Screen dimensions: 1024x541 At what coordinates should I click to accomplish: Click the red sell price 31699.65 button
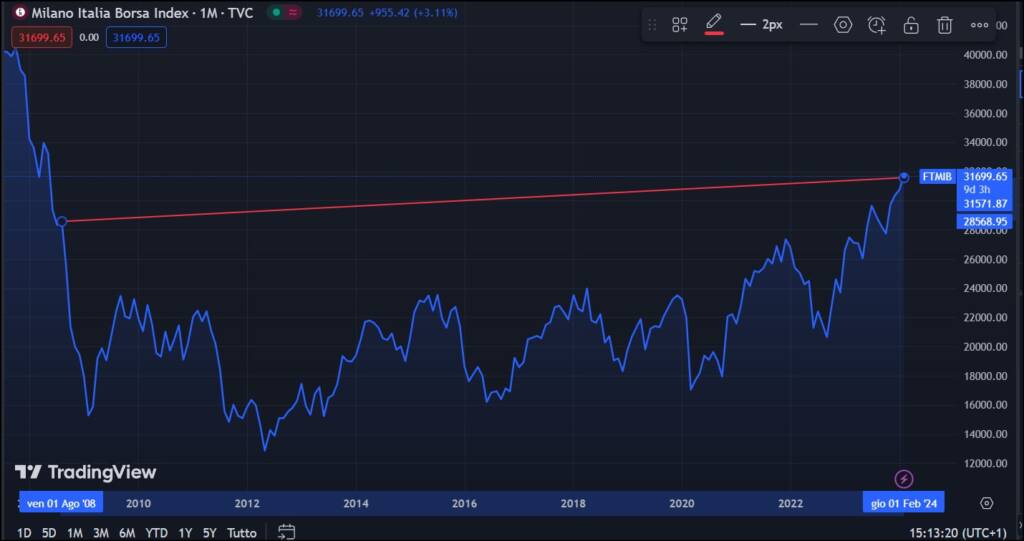[x=42, y=37]
